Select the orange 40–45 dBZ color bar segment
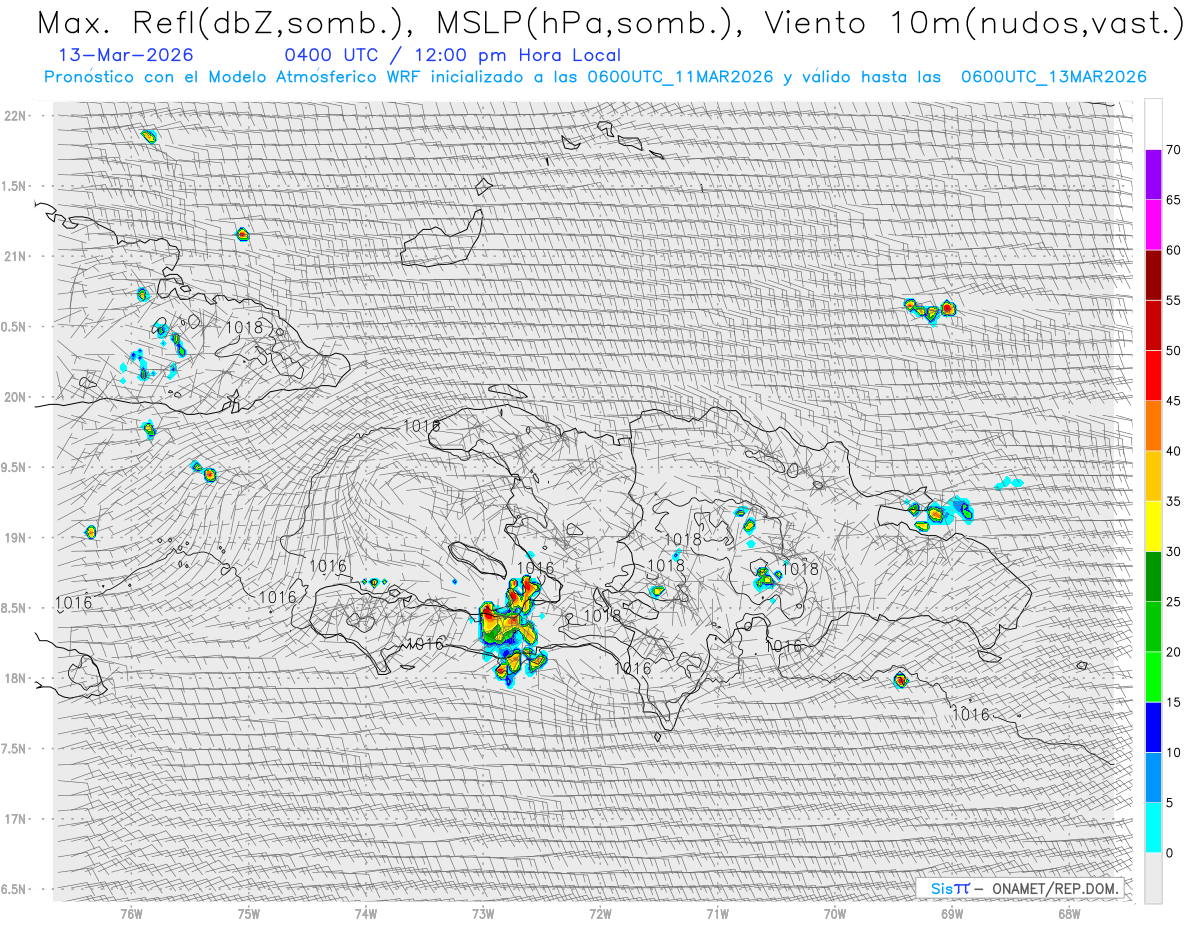The height and width of the screenshot is (927, 1200). coord(1153,426)
